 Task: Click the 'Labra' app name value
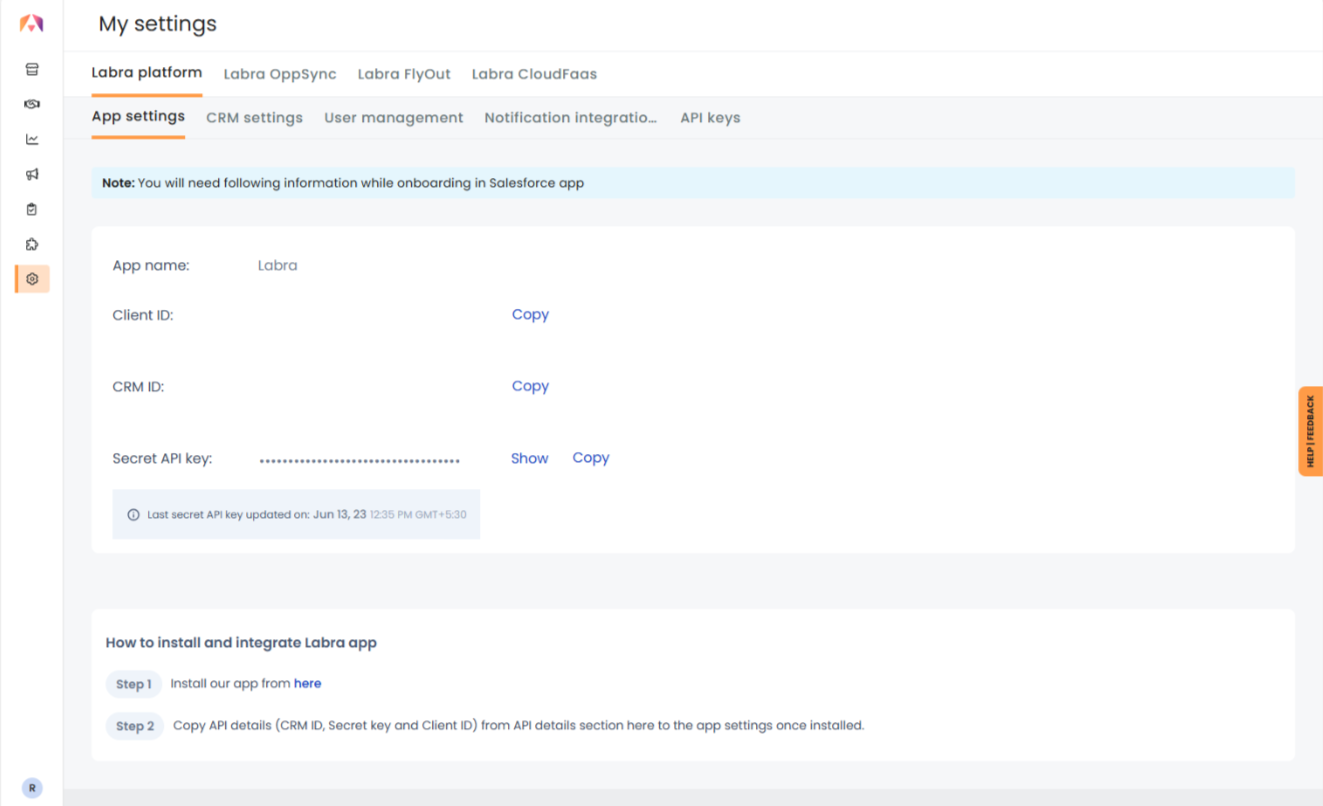[277, 265]
